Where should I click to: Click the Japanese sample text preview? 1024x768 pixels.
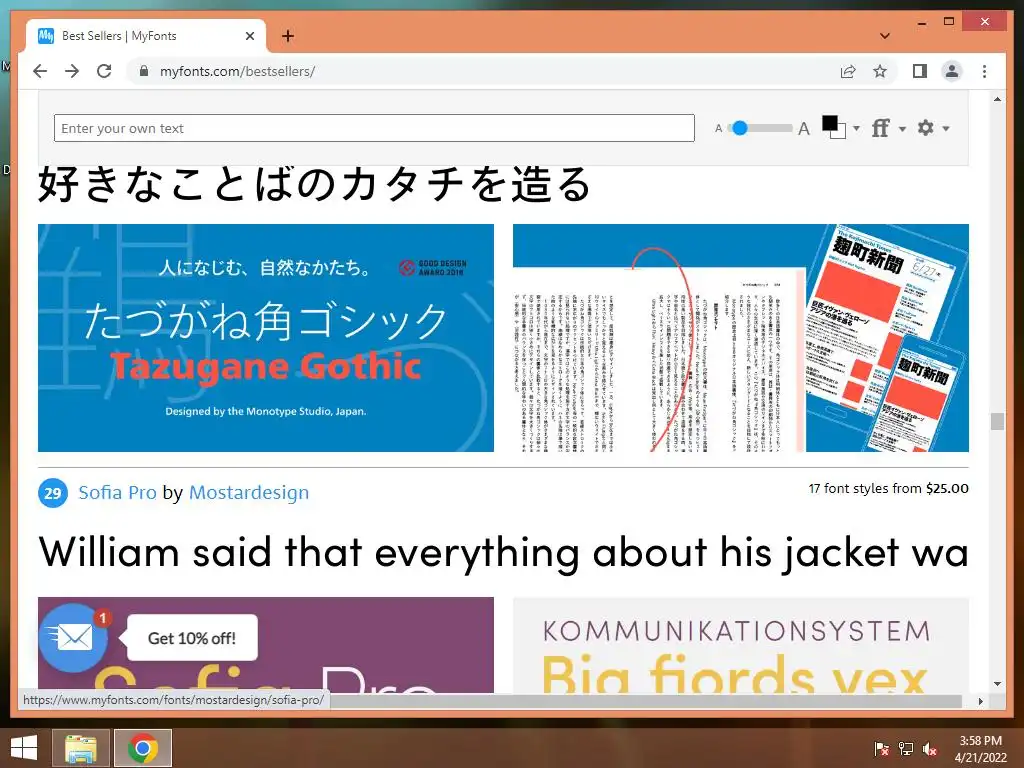(315, 184)
